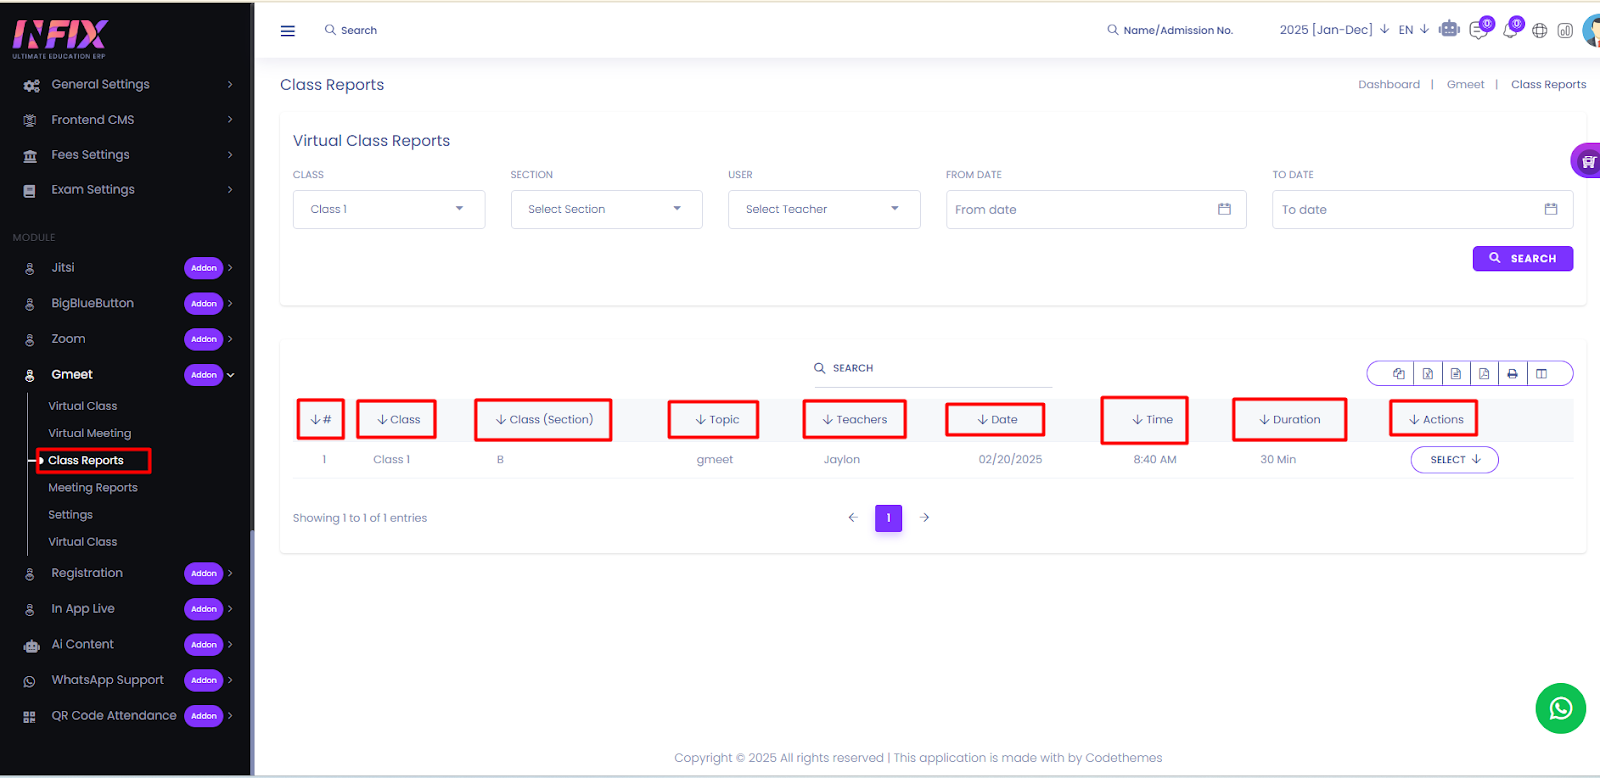Print the class reports table

[1512, 374]
